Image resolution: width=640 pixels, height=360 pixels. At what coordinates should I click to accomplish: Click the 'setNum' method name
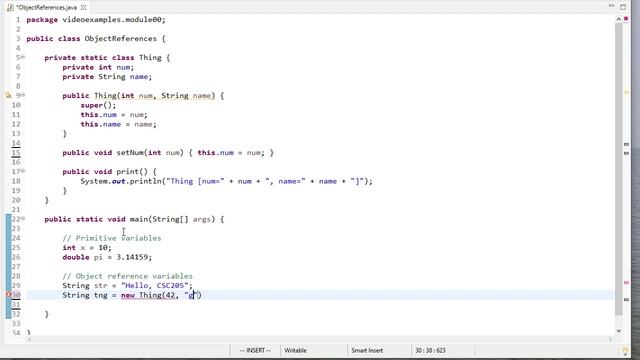(x=129, y=153)
